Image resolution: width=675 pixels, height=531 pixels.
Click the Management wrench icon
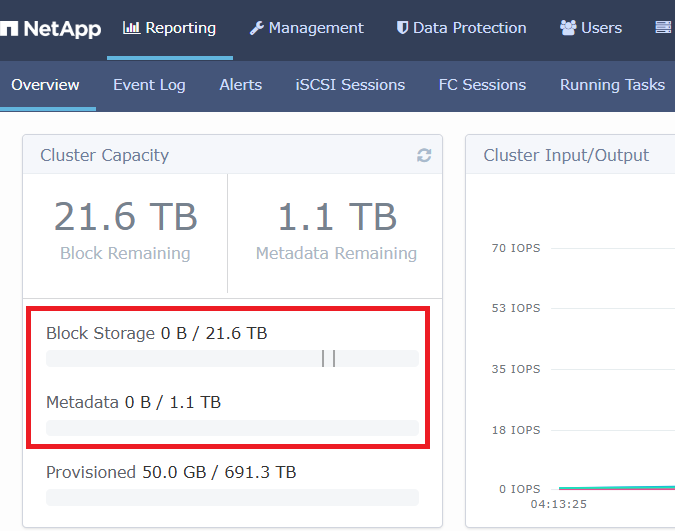click(x=256, y=28)
